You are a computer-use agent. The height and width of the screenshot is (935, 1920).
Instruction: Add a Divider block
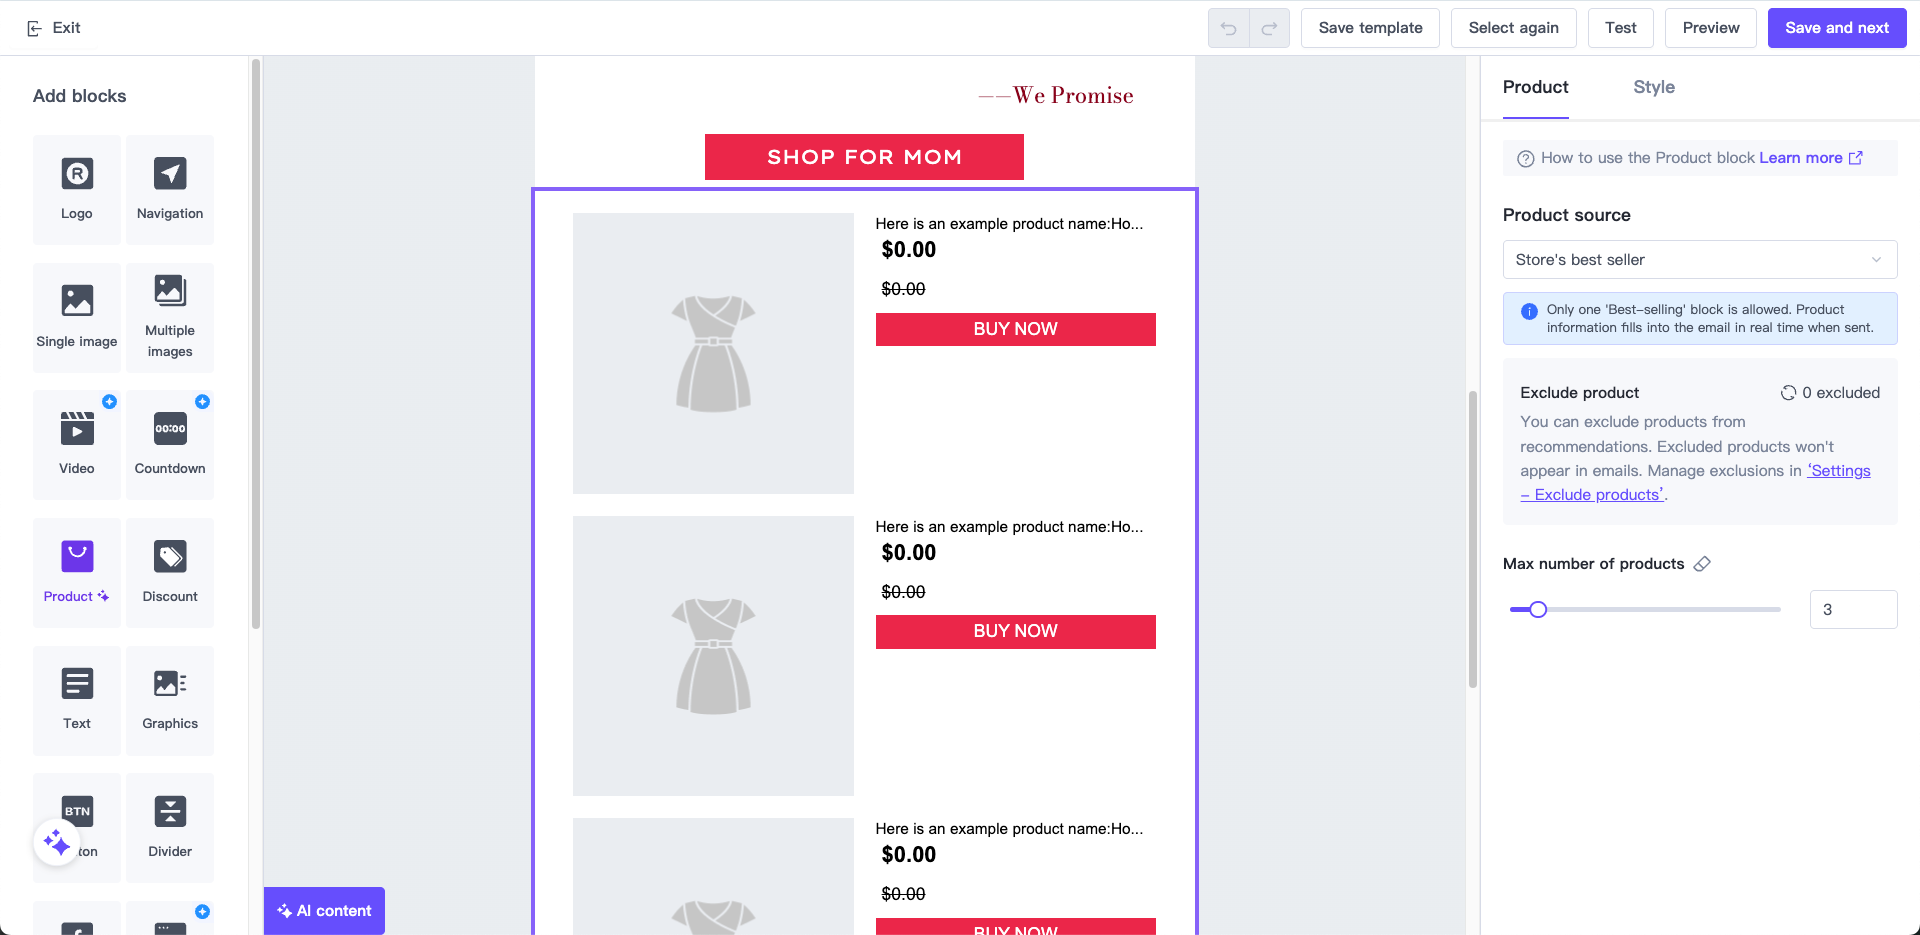click(170, 827)
